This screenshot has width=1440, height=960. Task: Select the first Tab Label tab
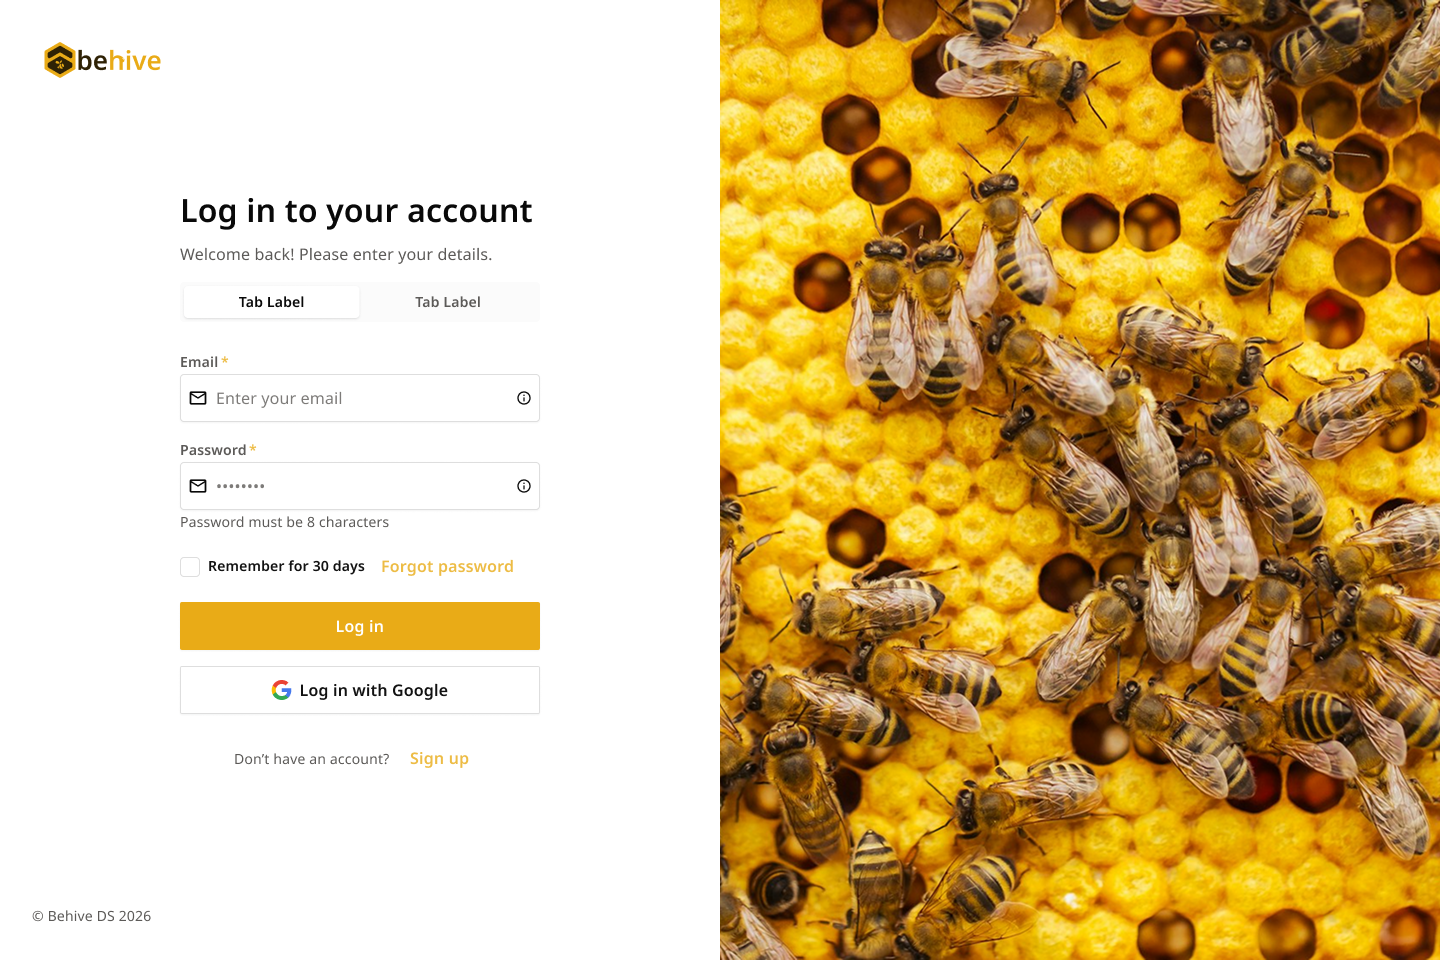[x=271, y=301]
